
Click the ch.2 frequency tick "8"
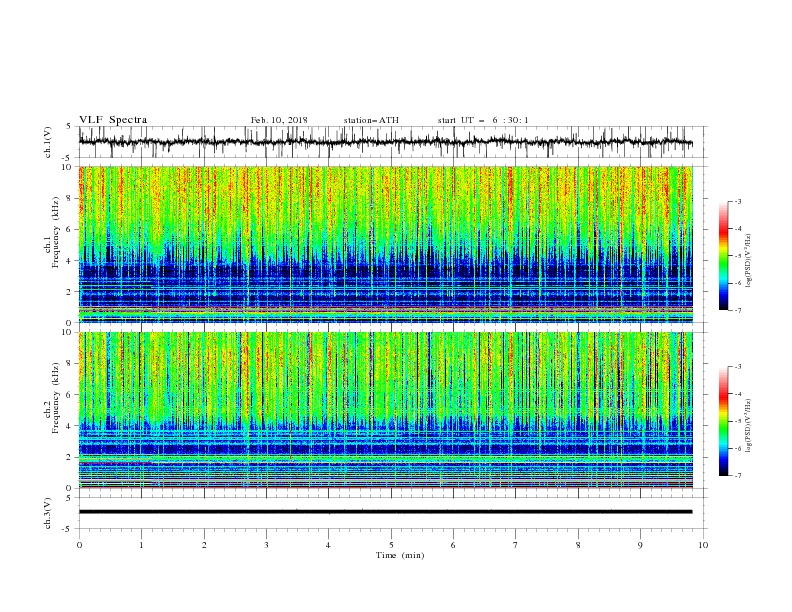69,364
